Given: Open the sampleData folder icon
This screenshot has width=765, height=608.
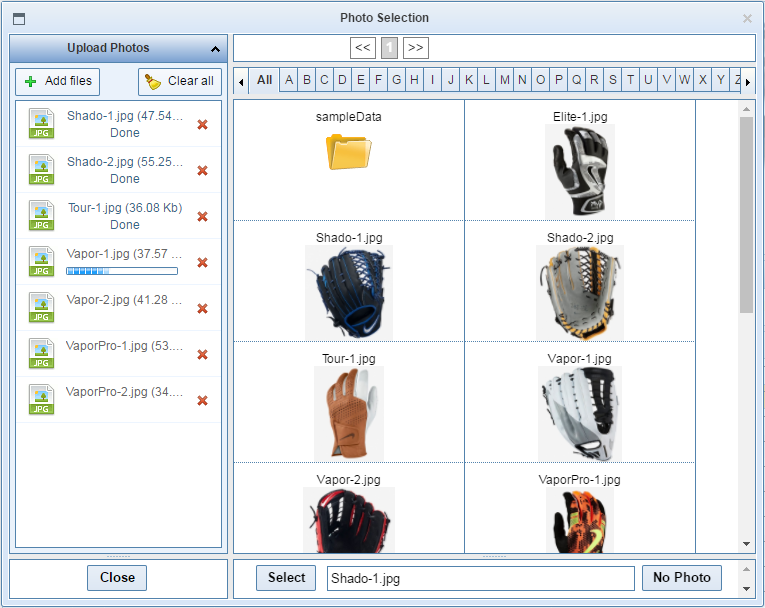Looking at the screenshot, I should [x=348, y=151].
